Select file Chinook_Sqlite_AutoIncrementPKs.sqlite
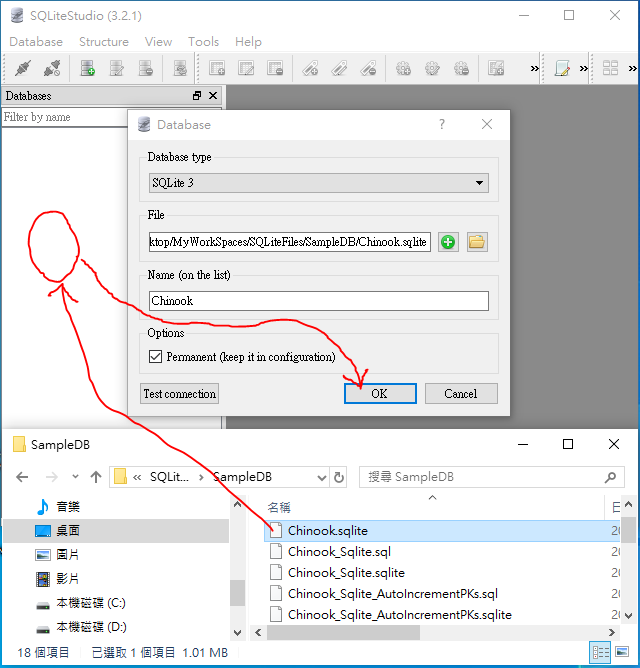 coord(400,614)
